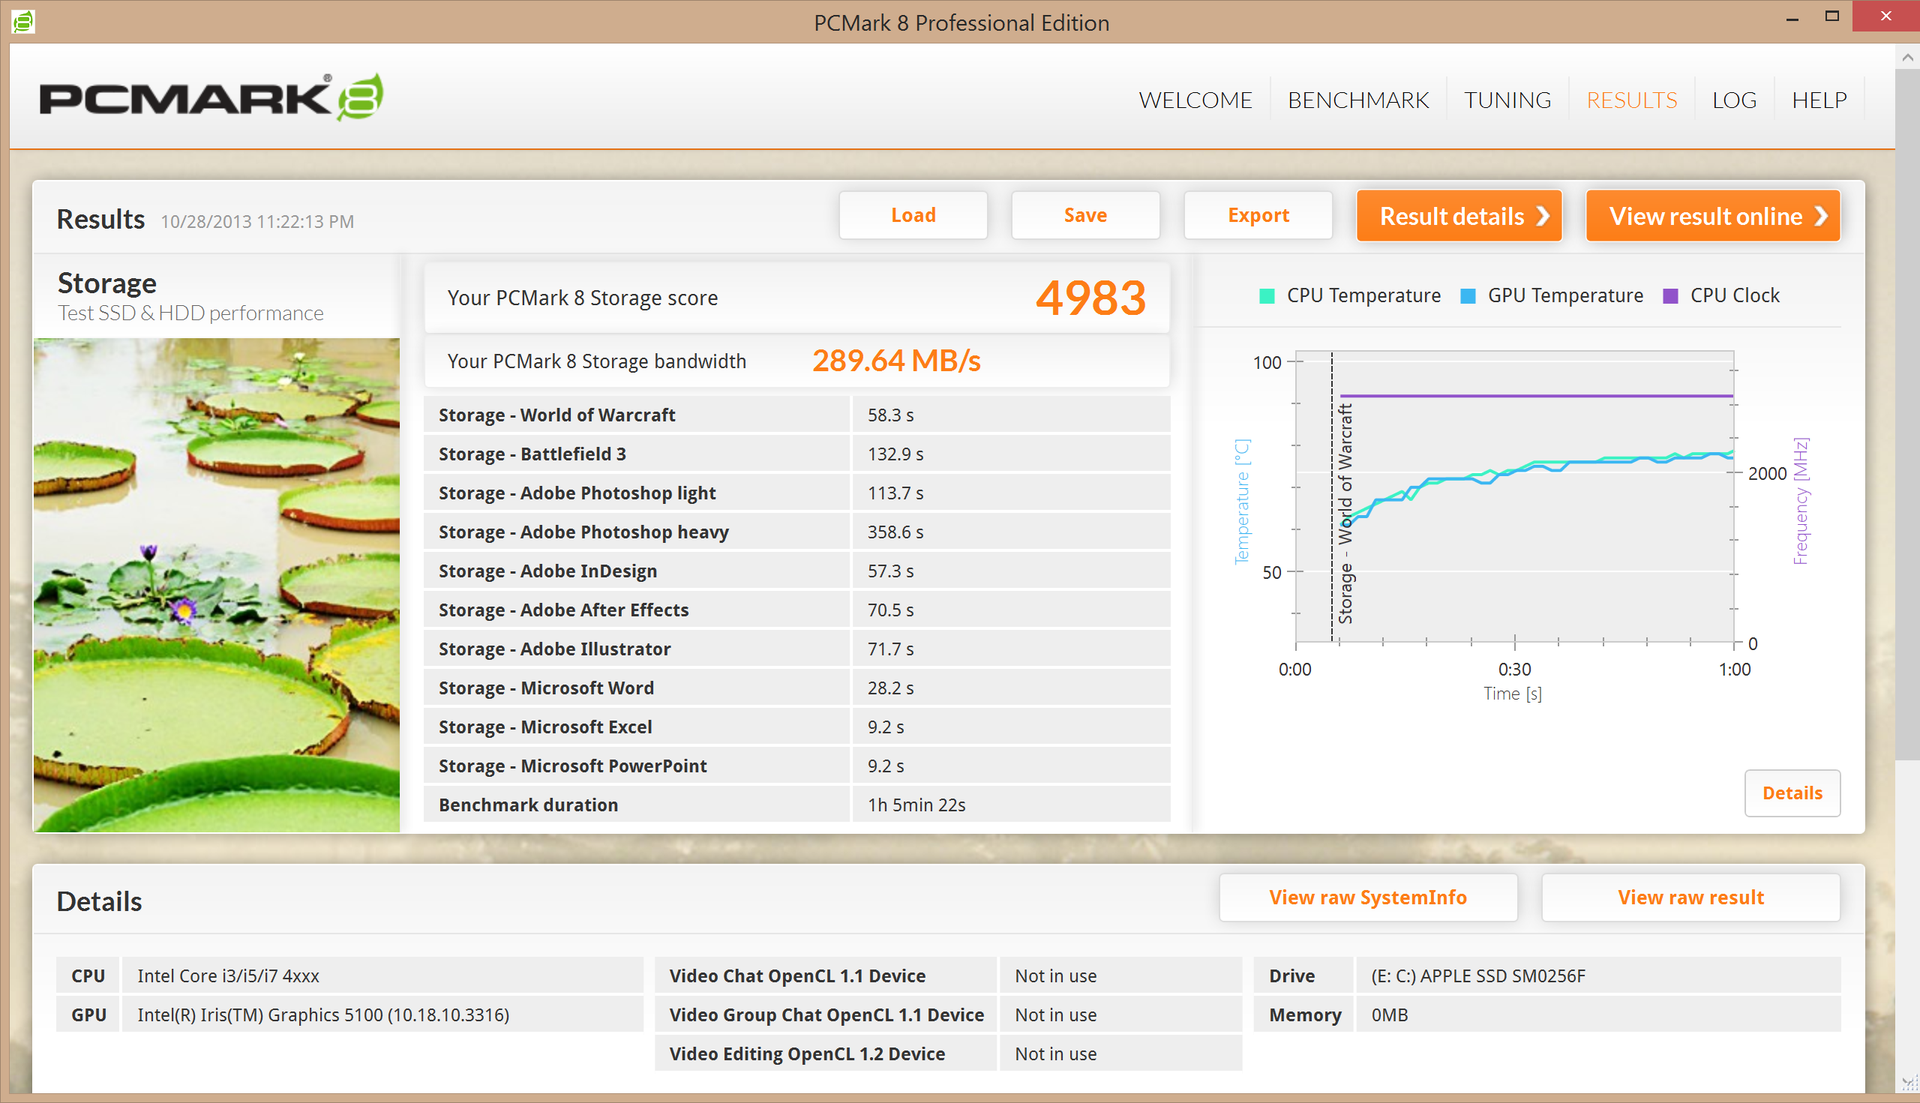This screenshot has height=1103, width=1920.
Task: Click the scrollbar up arrow
Action: click(x=1907, y=58)
